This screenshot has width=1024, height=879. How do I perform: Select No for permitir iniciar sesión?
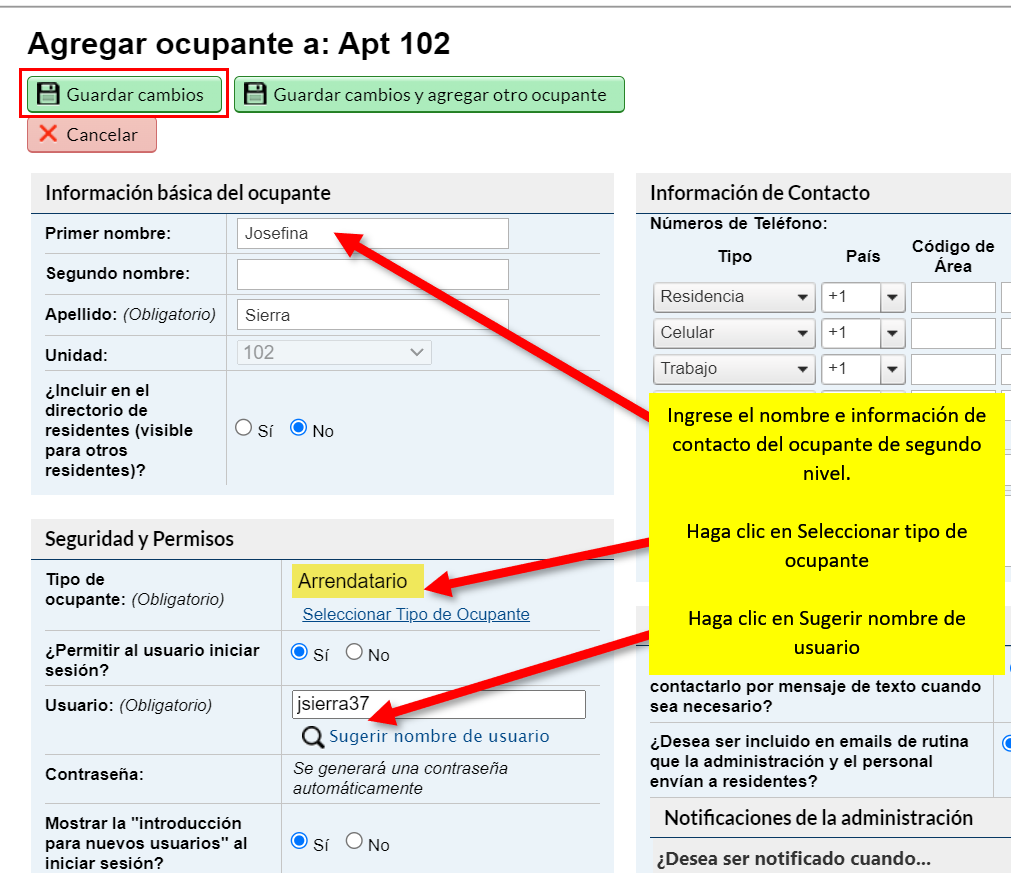tap(354, 652)
